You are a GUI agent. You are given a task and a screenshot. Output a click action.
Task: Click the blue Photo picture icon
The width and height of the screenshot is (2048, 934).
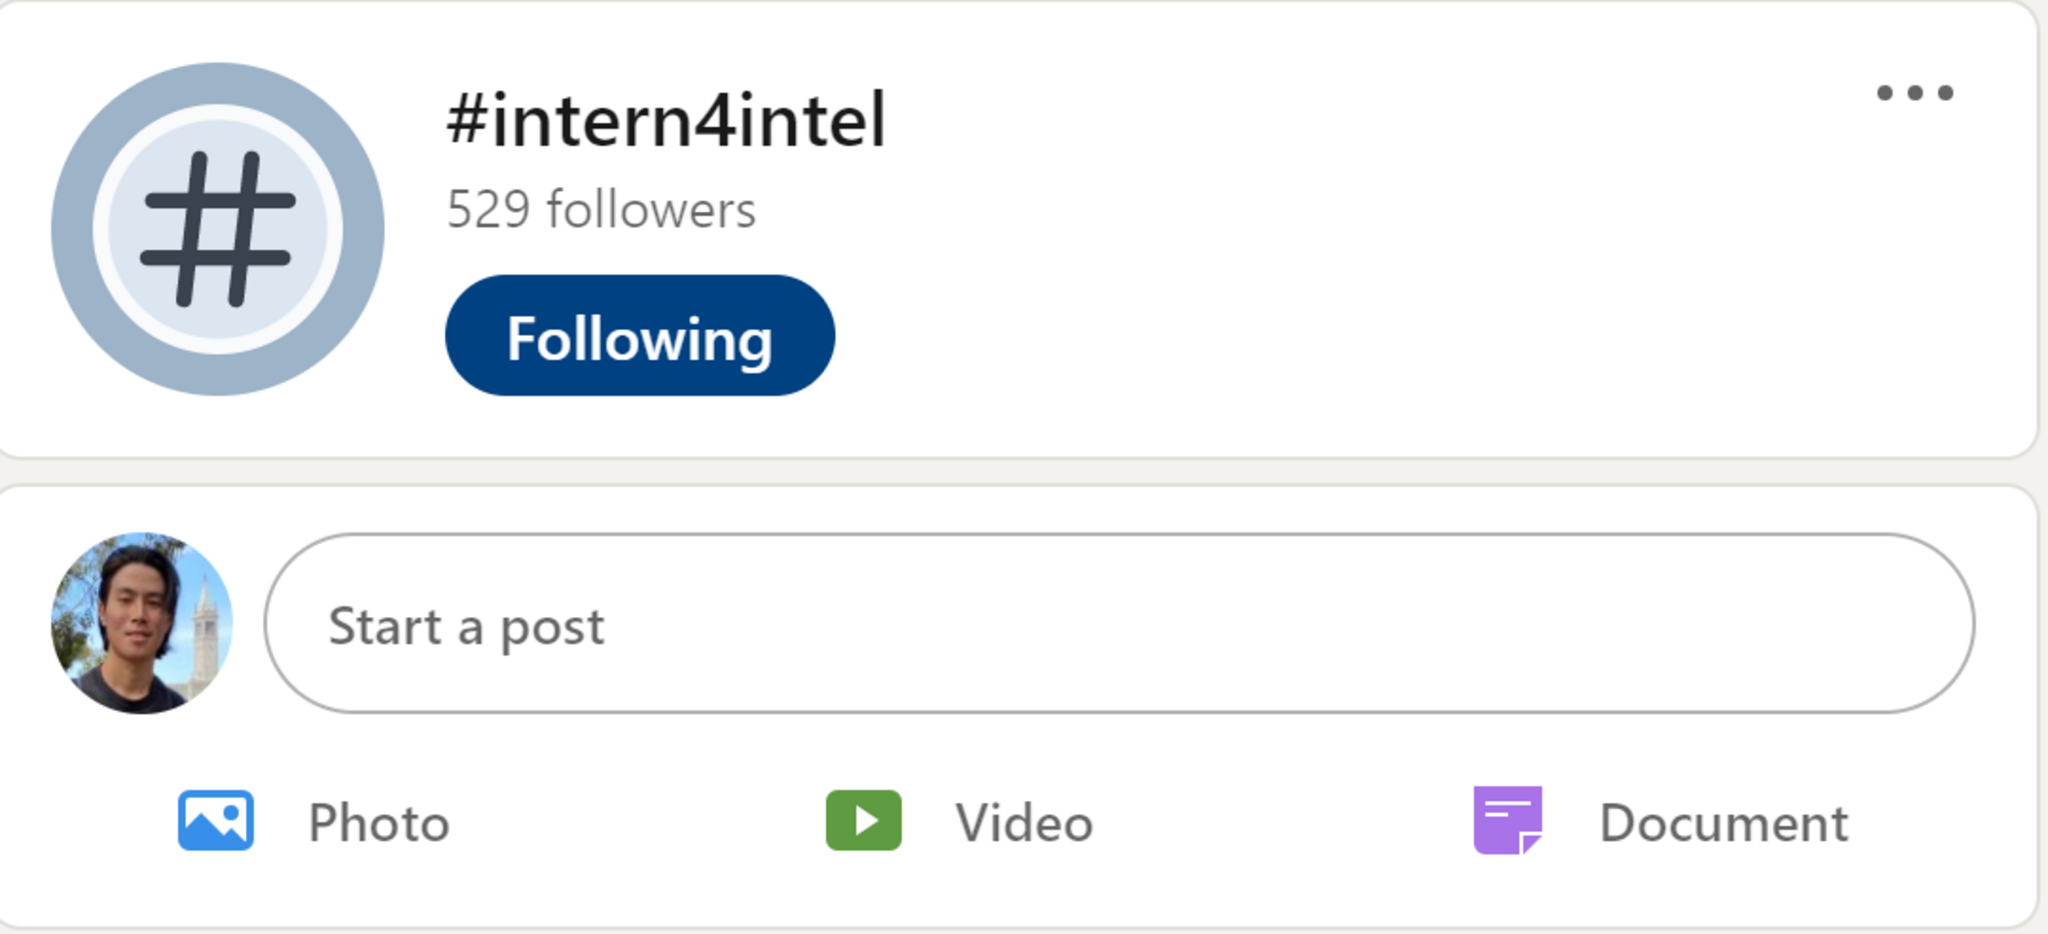216,821
